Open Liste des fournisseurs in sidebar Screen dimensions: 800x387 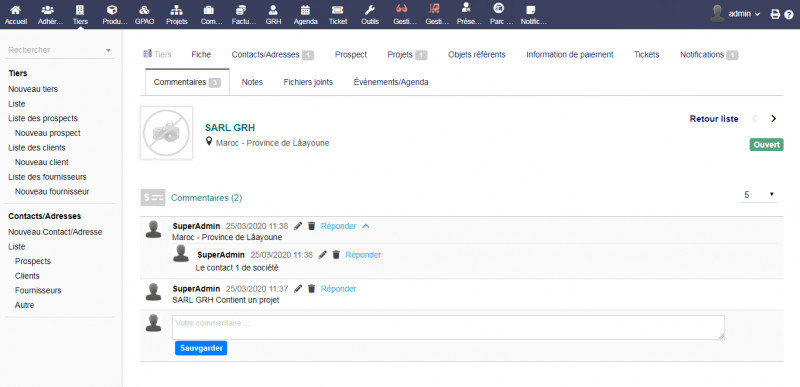coord(47,177)
